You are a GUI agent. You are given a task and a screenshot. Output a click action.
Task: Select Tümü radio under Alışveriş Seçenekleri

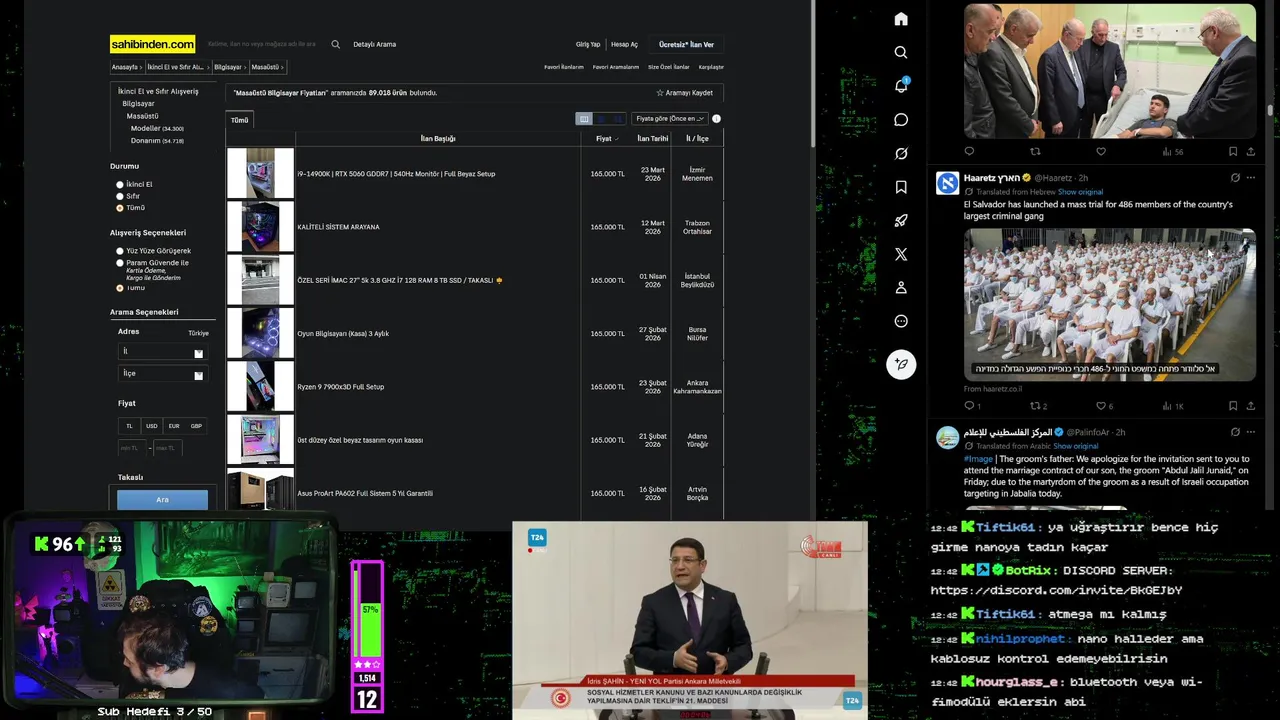pos(120,288)
